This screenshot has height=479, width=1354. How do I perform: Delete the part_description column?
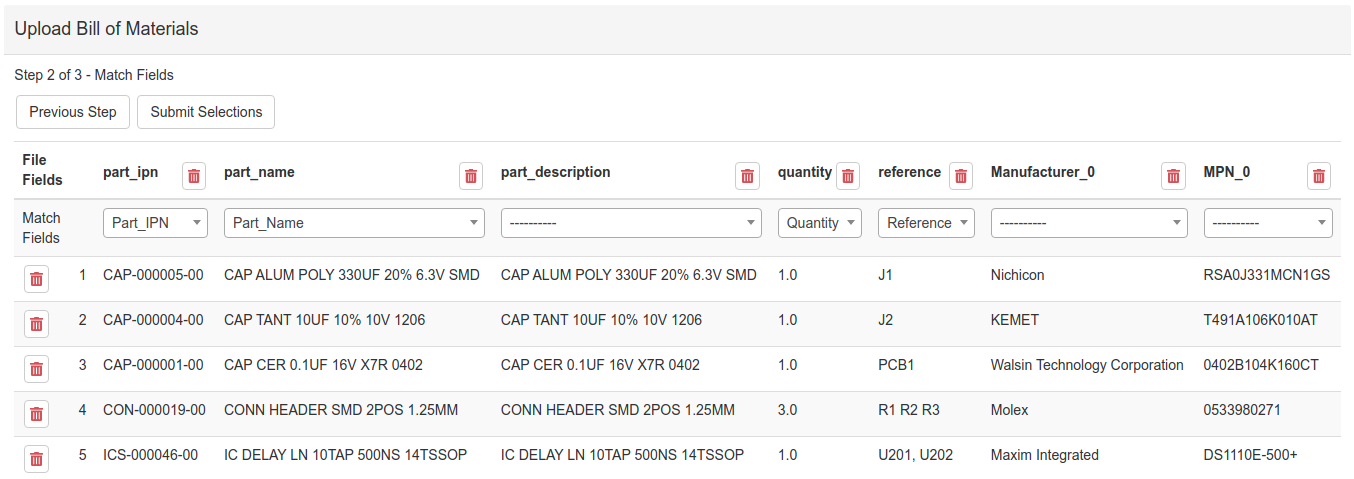pyautogui.click(x=747, y=176)
